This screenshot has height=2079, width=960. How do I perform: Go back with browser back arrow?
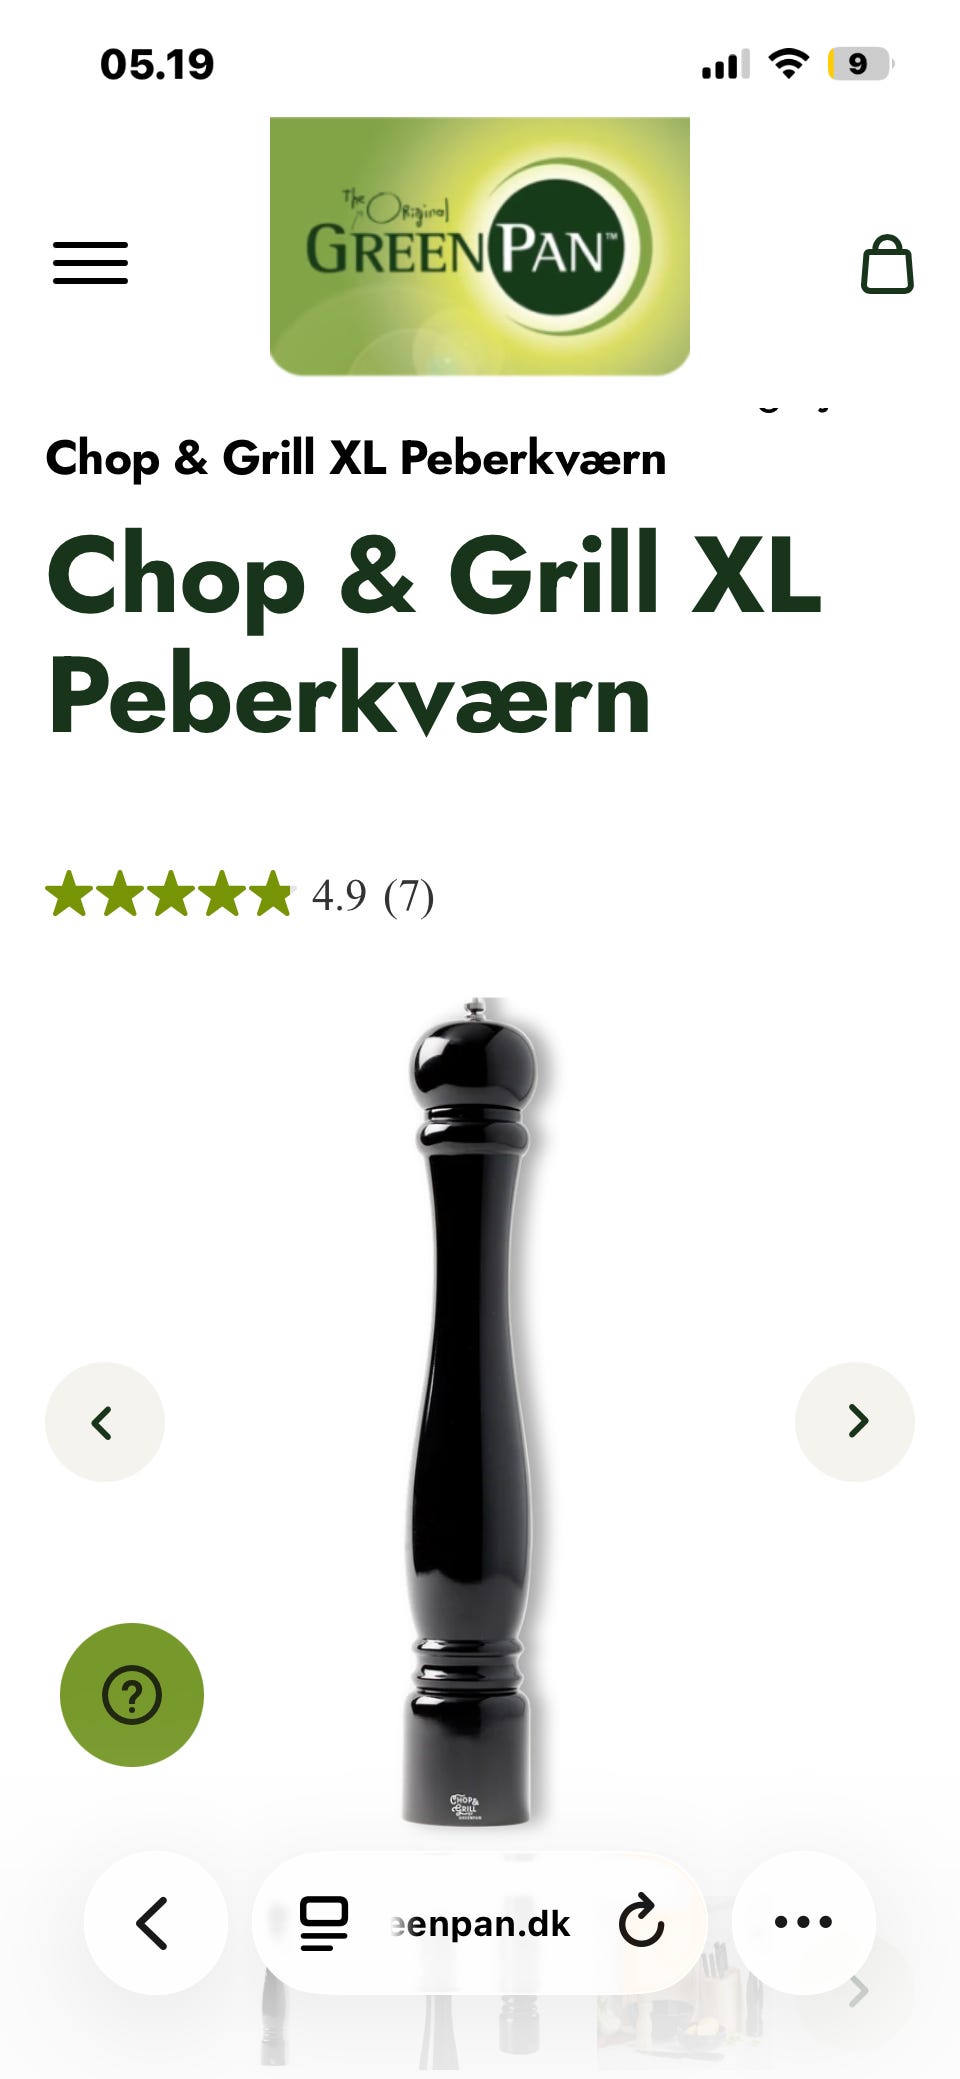(x=155, y=1922)
